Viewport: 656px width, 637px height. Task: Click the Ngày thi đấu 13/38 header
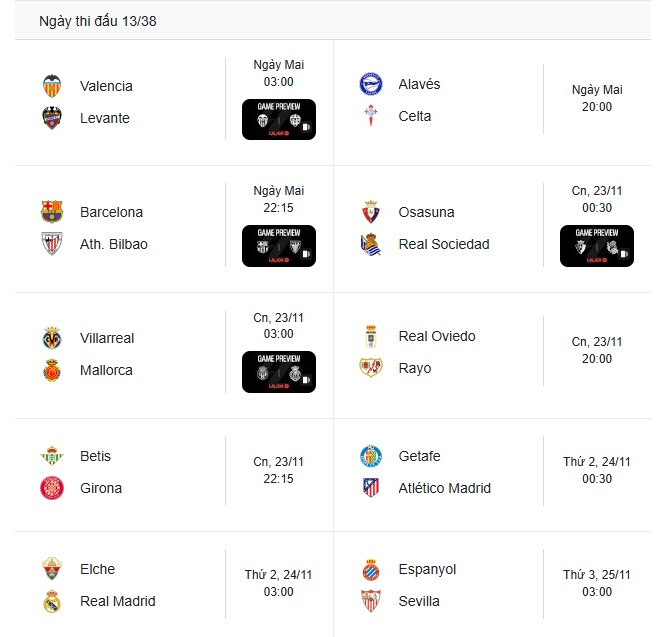(x=97, y=21)
